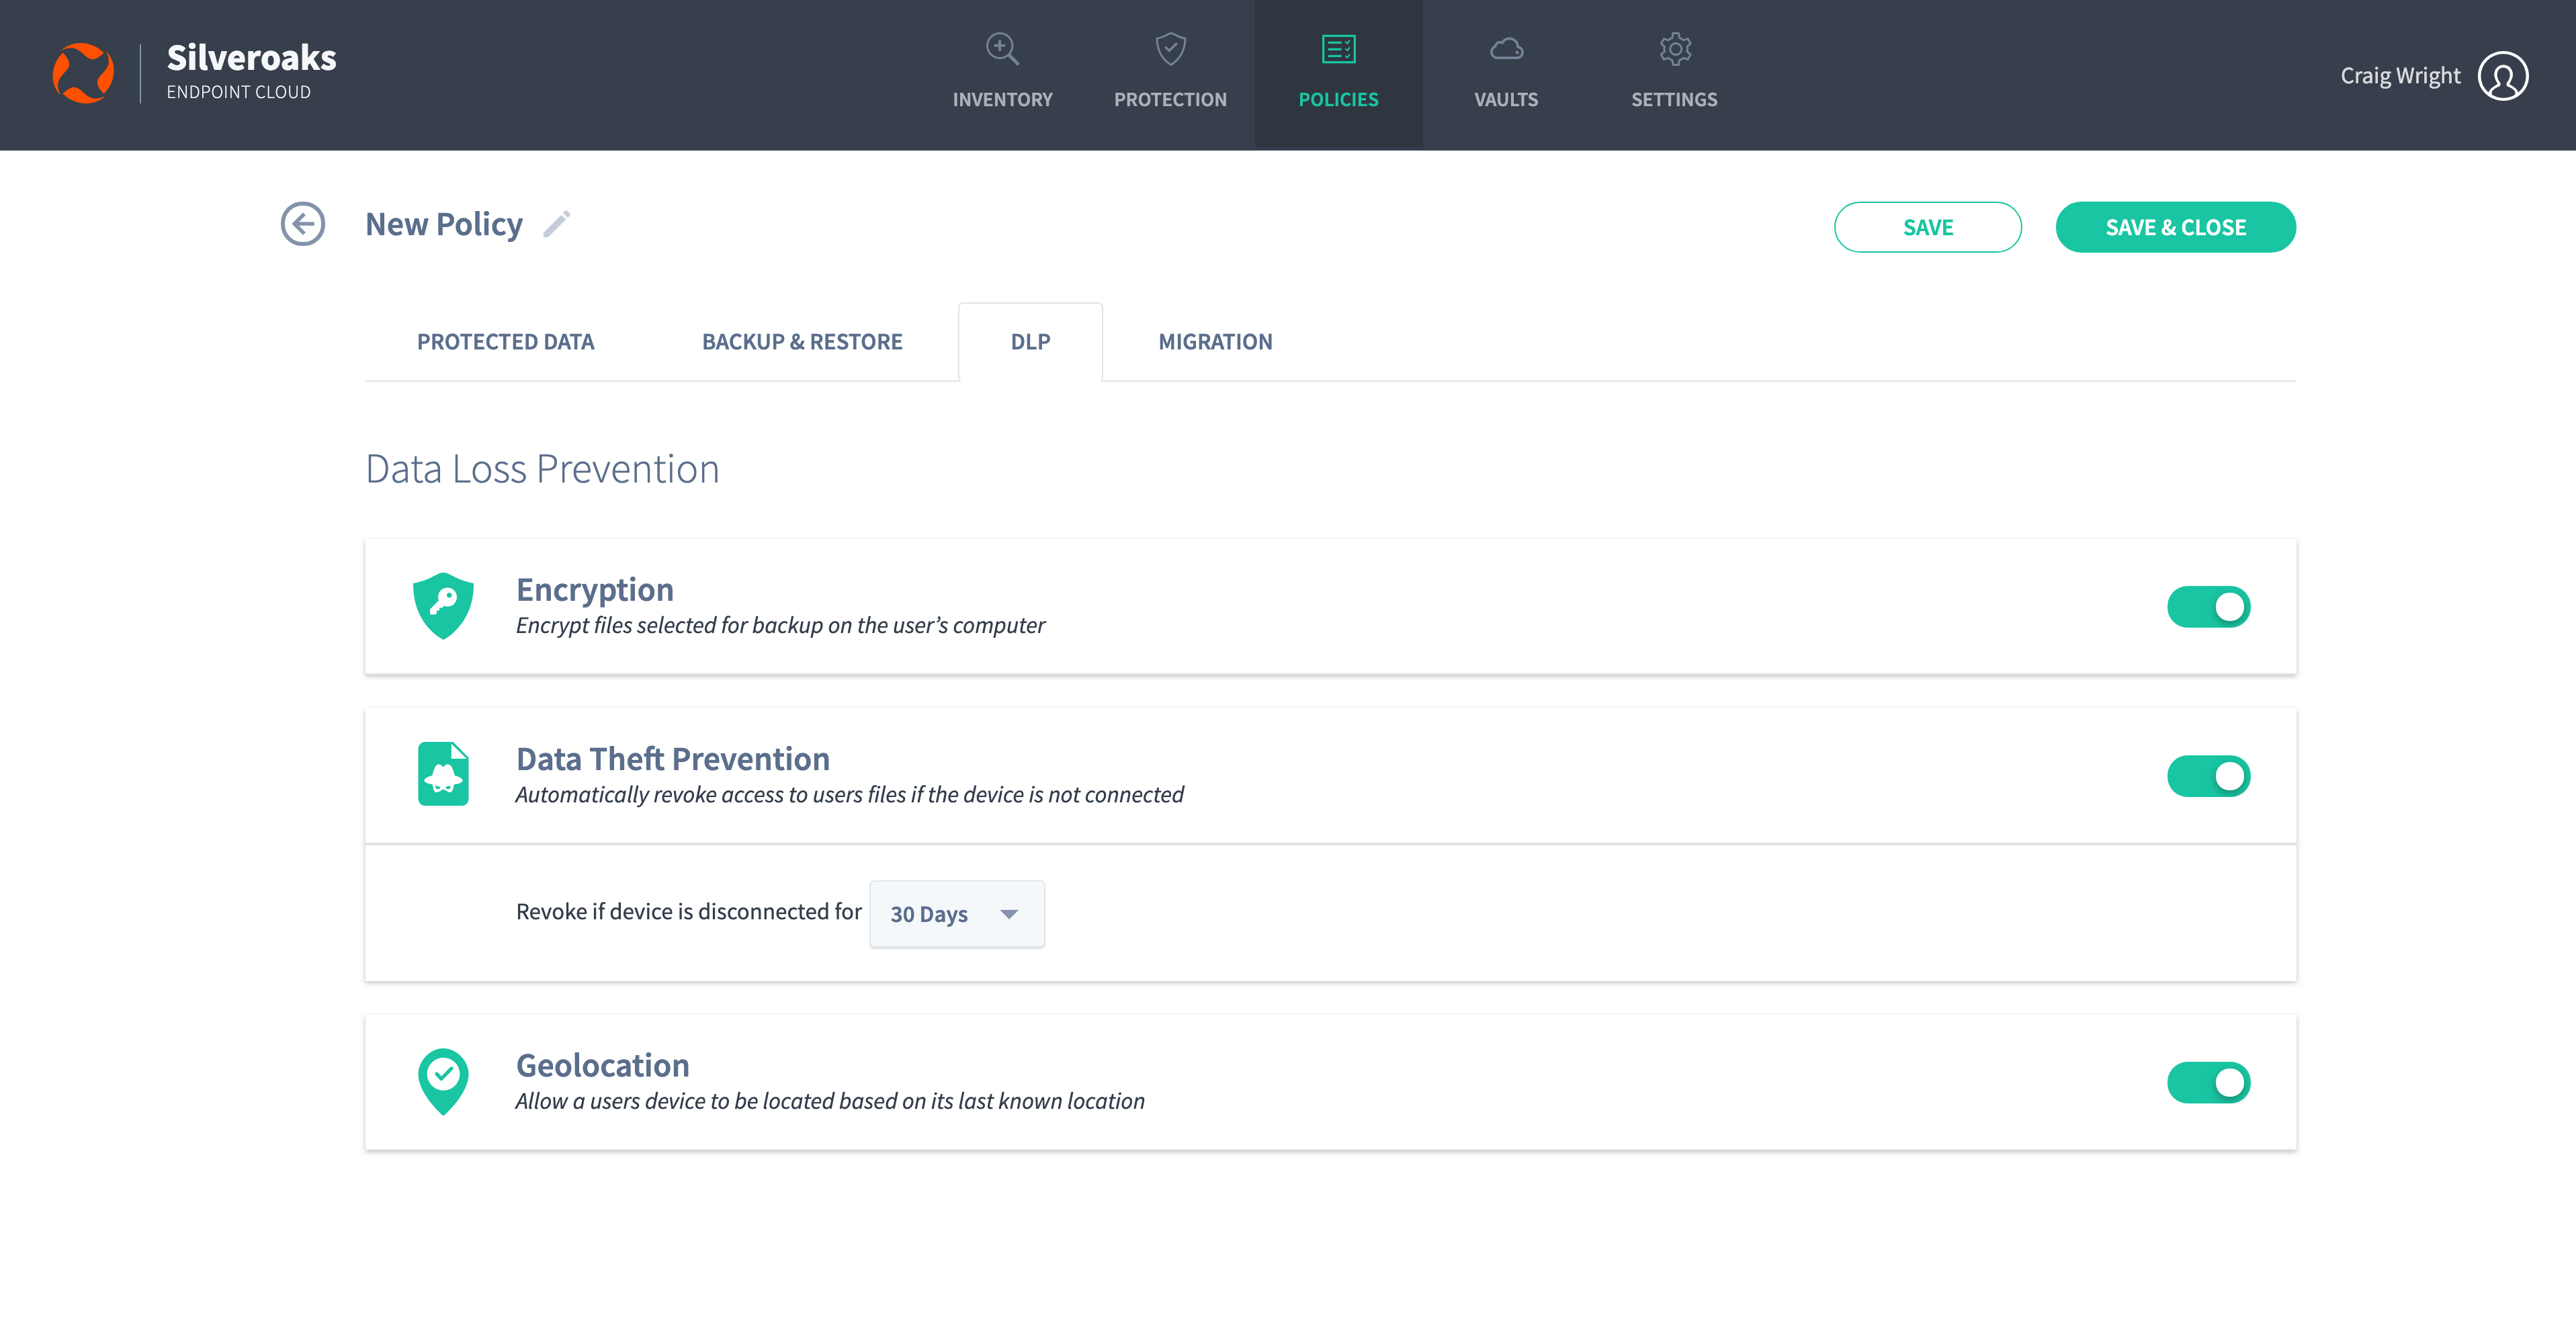This screenshot has height=1340, width=2576.
Task: Click the Encryption shield key icon
Action: tap(443, 606)
